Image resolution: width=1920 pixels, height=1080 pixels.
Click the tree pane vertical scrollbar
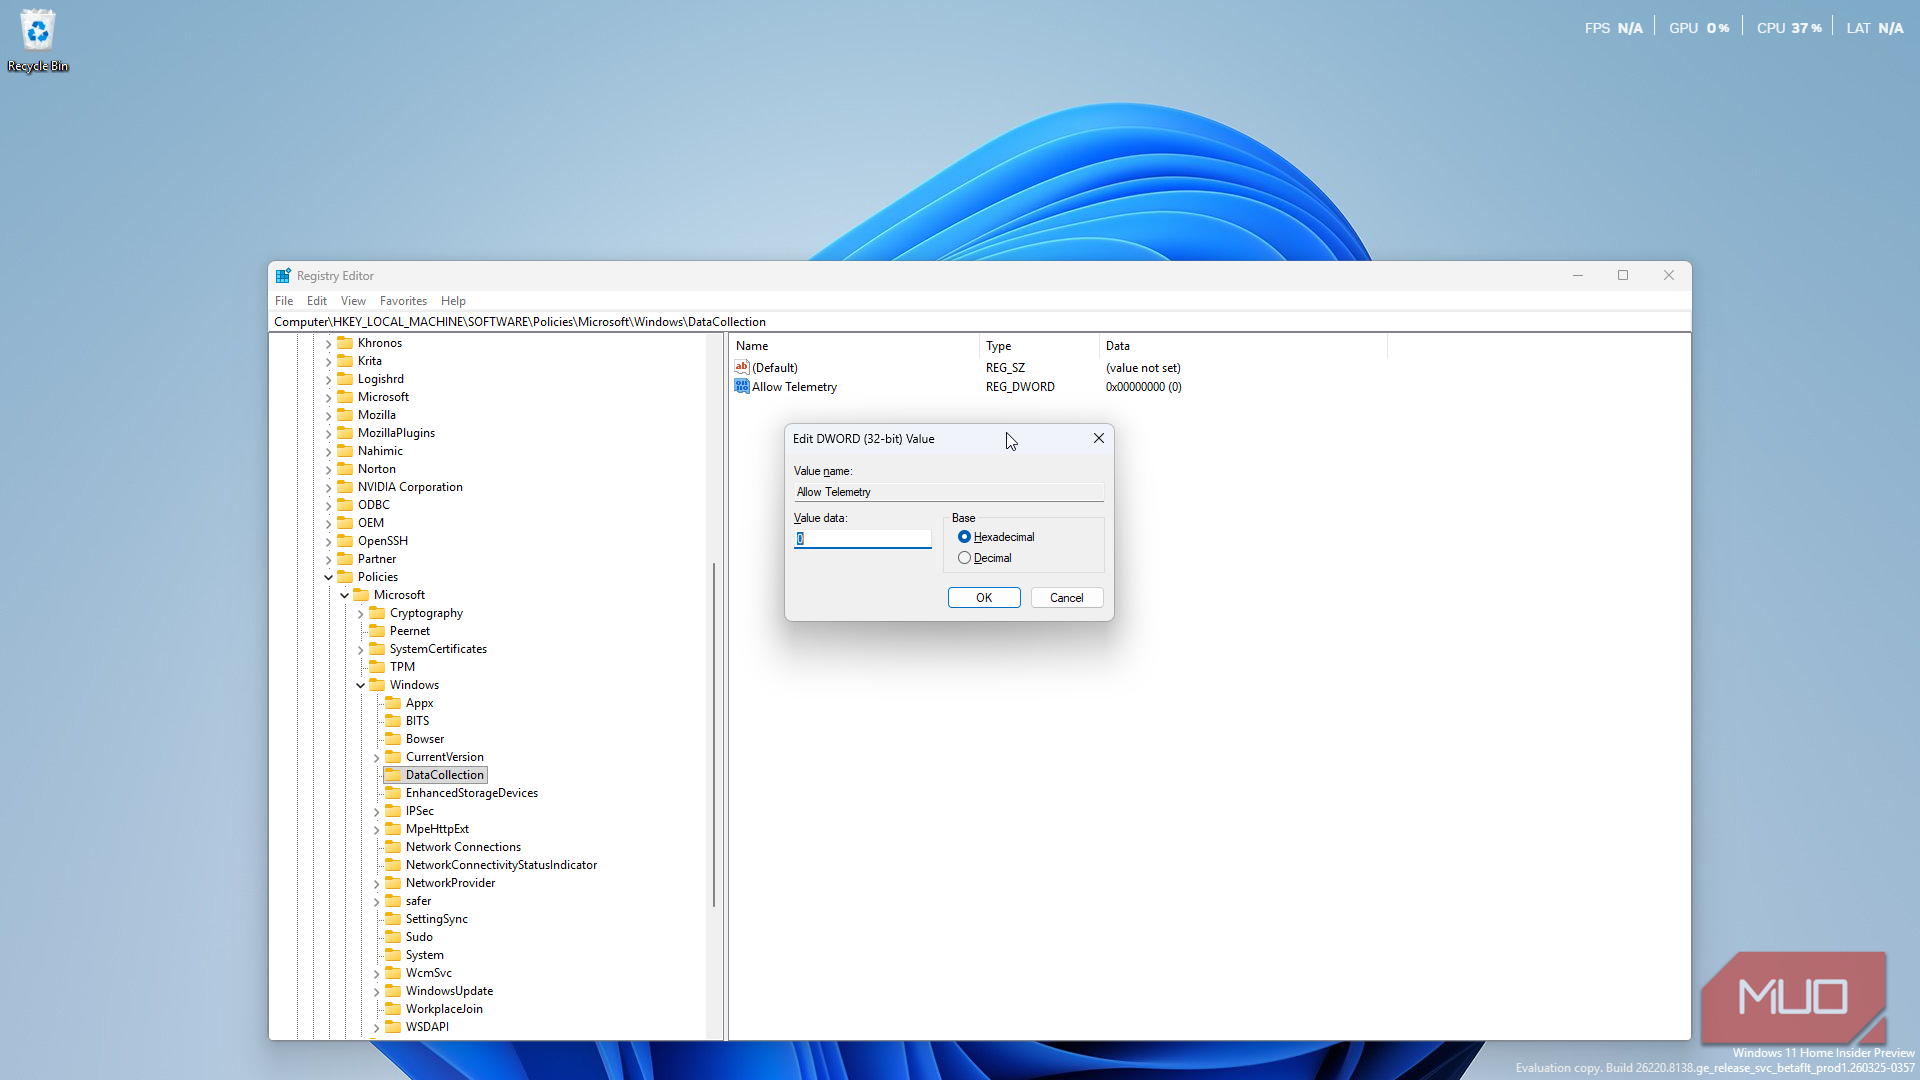click(x=714, y=735)
